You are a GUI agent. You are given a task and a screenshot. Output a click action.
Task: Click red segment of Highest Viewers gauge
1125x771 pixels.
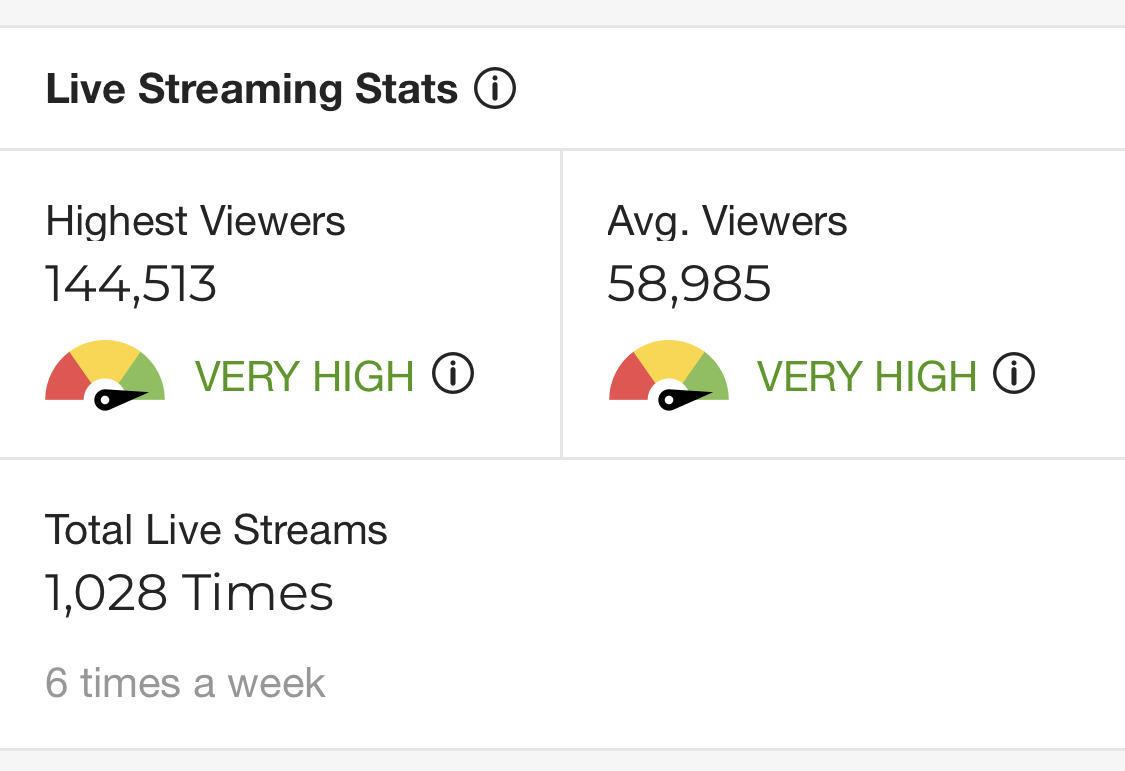click(x=65, y=380)
